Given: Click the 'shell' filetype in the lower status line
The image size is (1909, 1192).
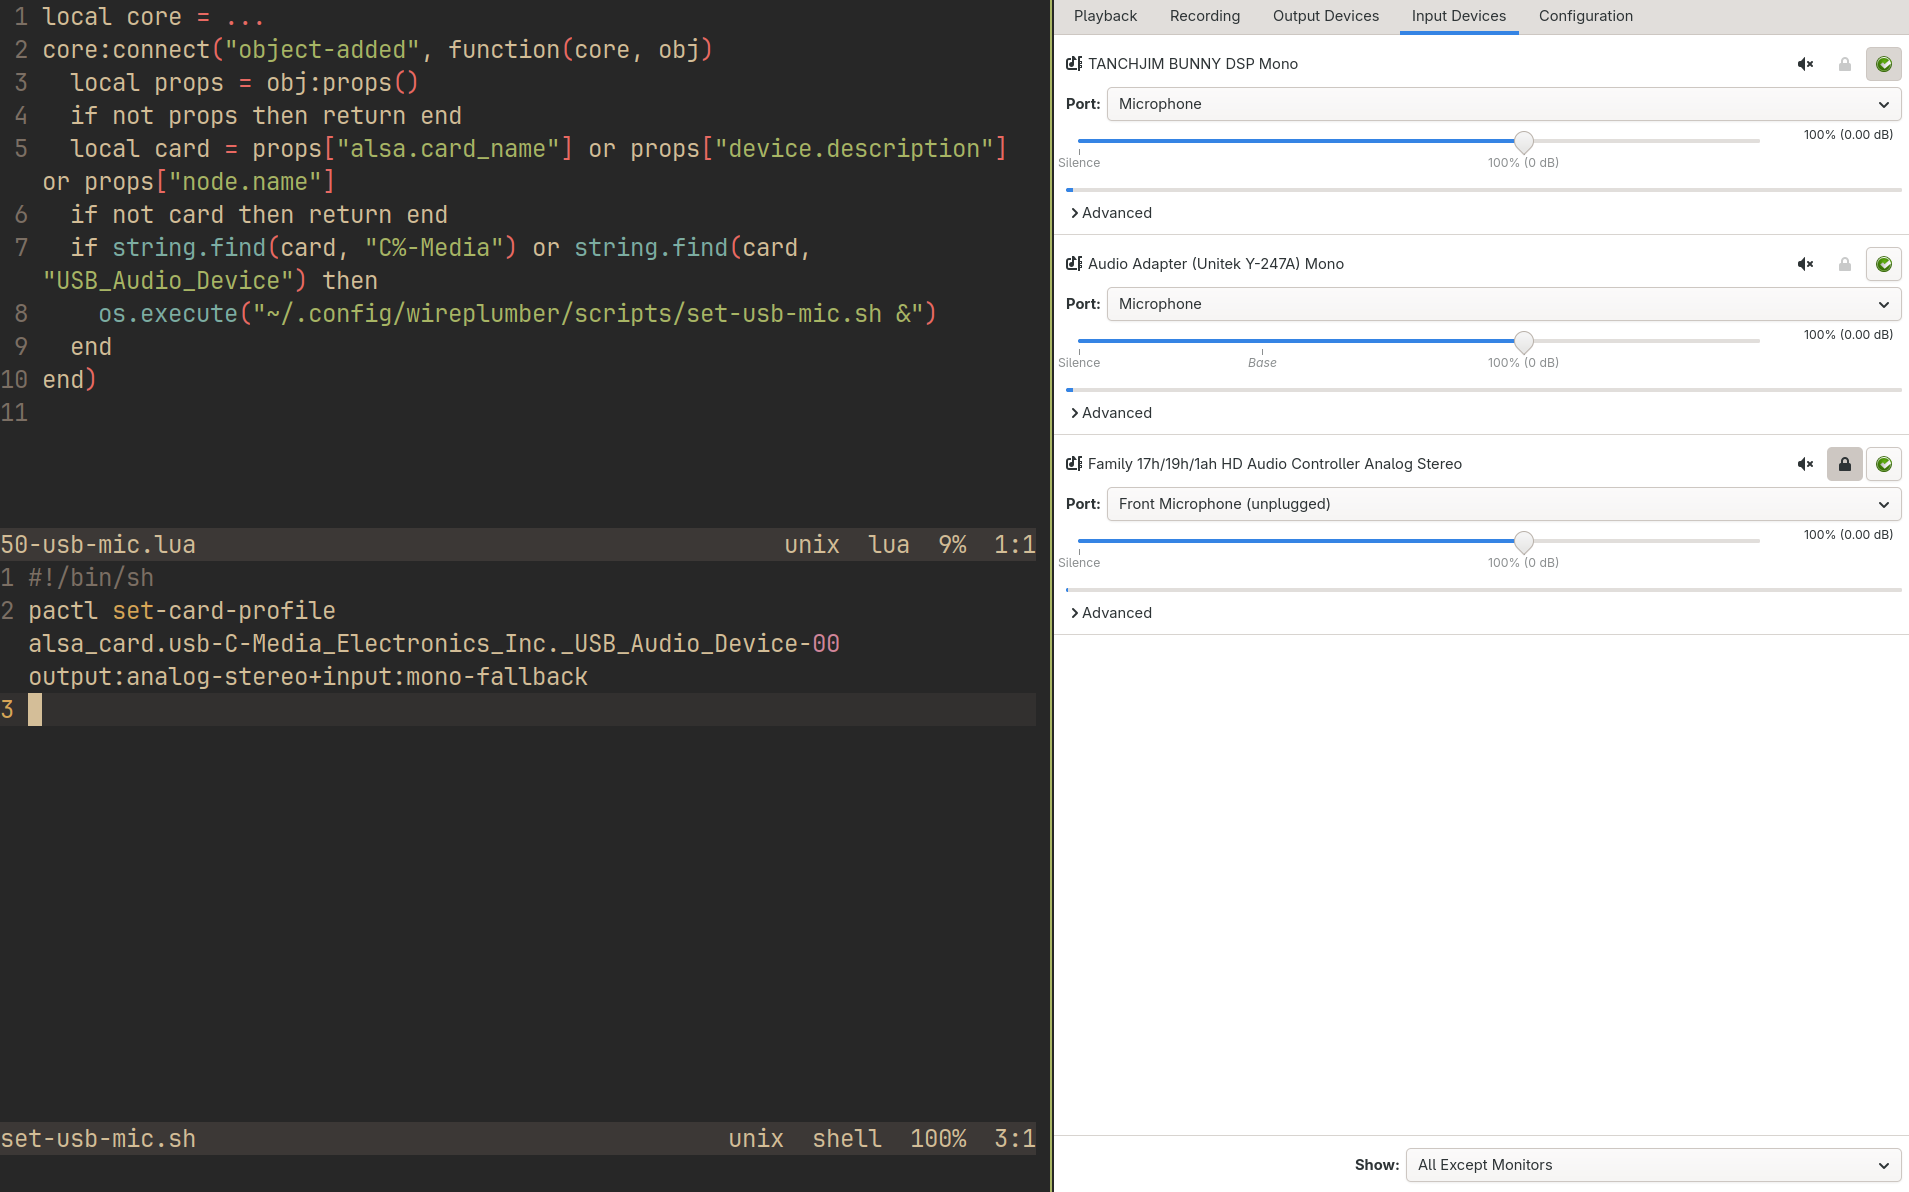Looking at the screenshot, I should click(847, 1139).
